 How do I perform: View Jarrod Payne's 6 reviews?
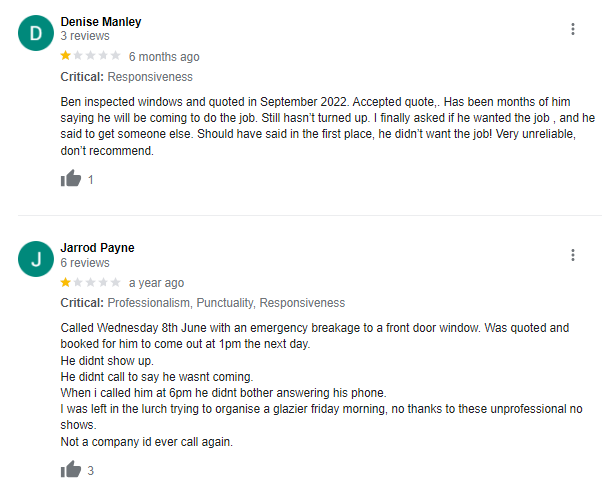point(85,263)
